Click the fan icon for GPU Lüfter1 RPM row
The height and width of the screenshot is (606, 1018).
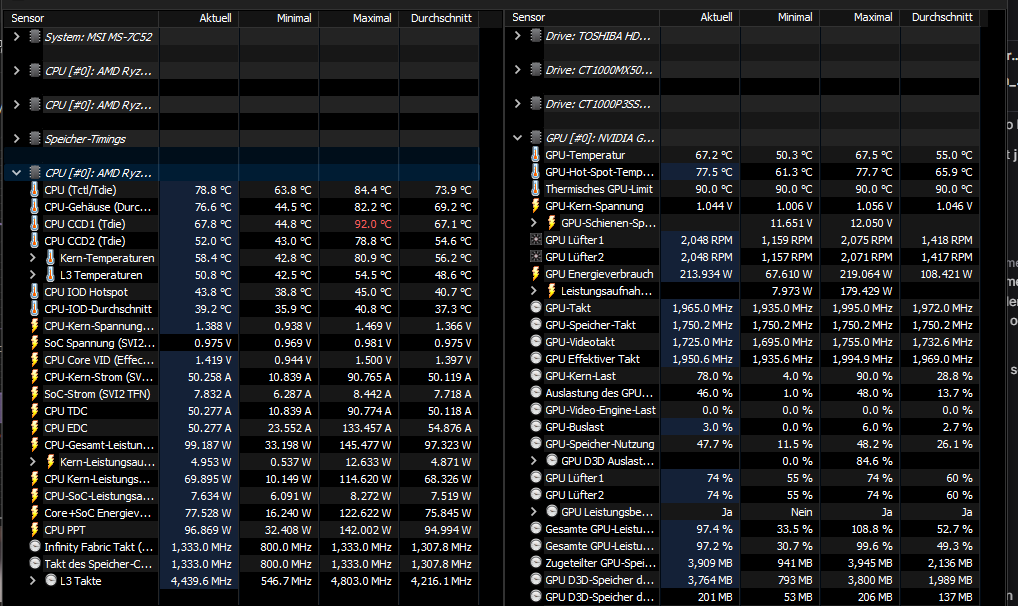click(536, 240)
